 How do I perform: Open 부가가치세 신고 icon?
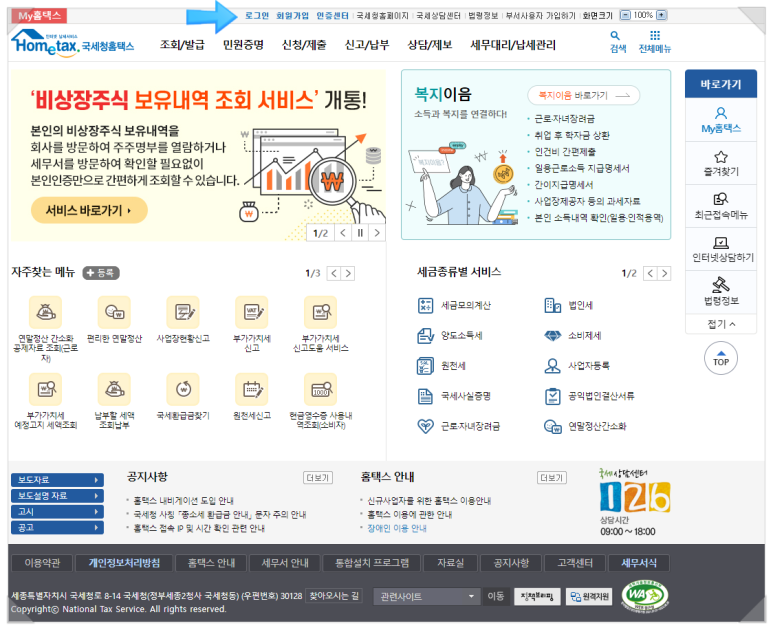pyautogui.click(x=252, y=312)
